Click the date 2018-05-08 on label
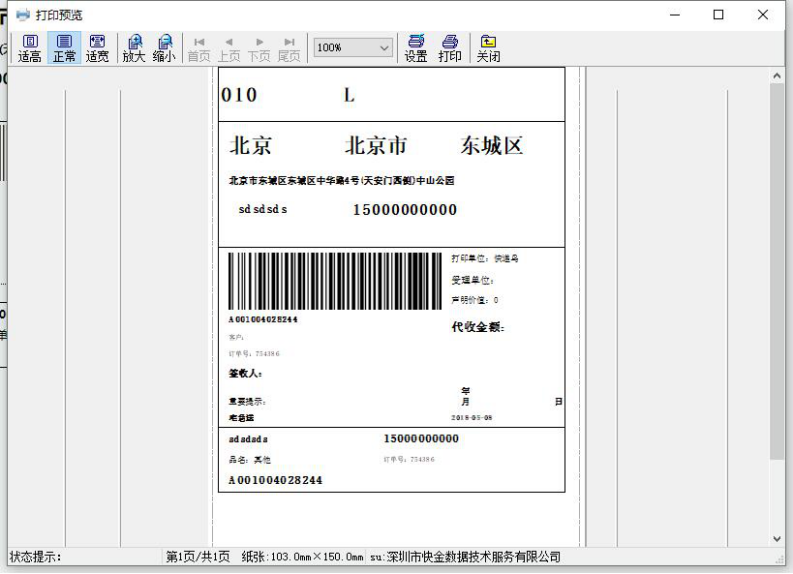Image resolution: width=793 pixels, height=574 pixels. click(472, 418)
